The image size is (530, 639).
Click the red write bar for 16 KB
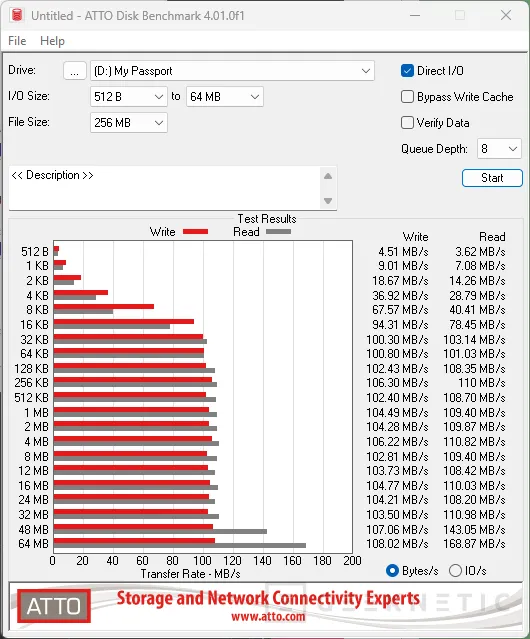tap(124, 322)
